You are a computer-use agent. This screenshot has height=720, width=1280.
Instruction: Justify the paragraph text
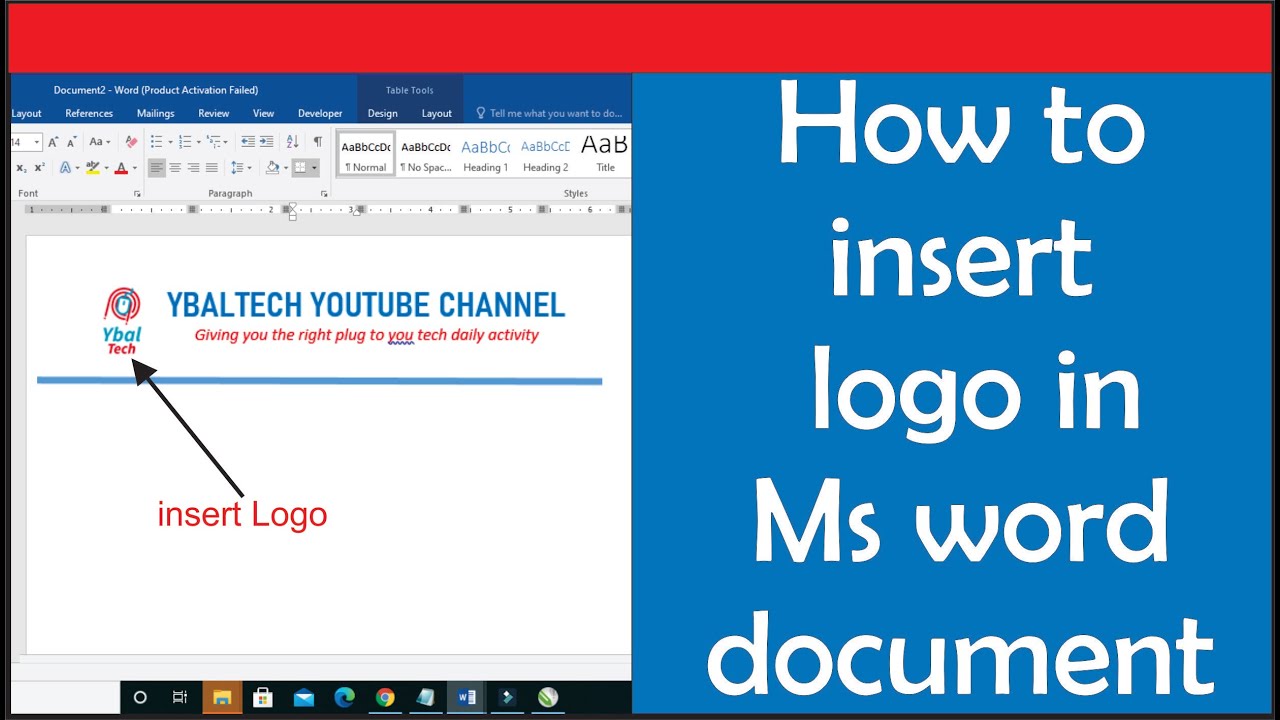(x=212, y=168)
